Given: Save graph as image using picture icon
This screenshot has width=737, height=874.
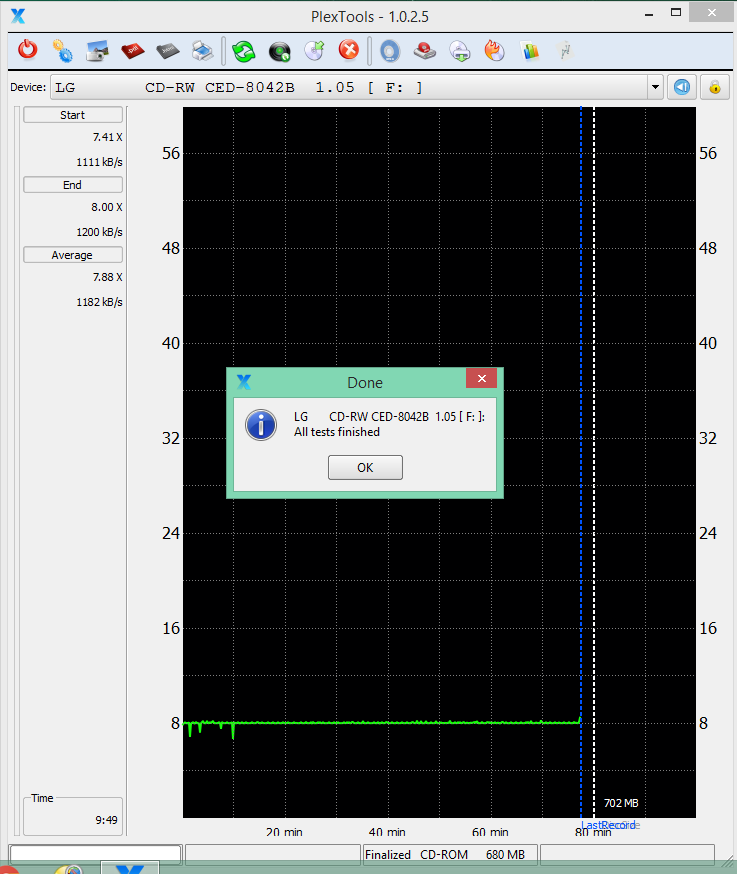Looking at the screenshot, I should [98, 51].
